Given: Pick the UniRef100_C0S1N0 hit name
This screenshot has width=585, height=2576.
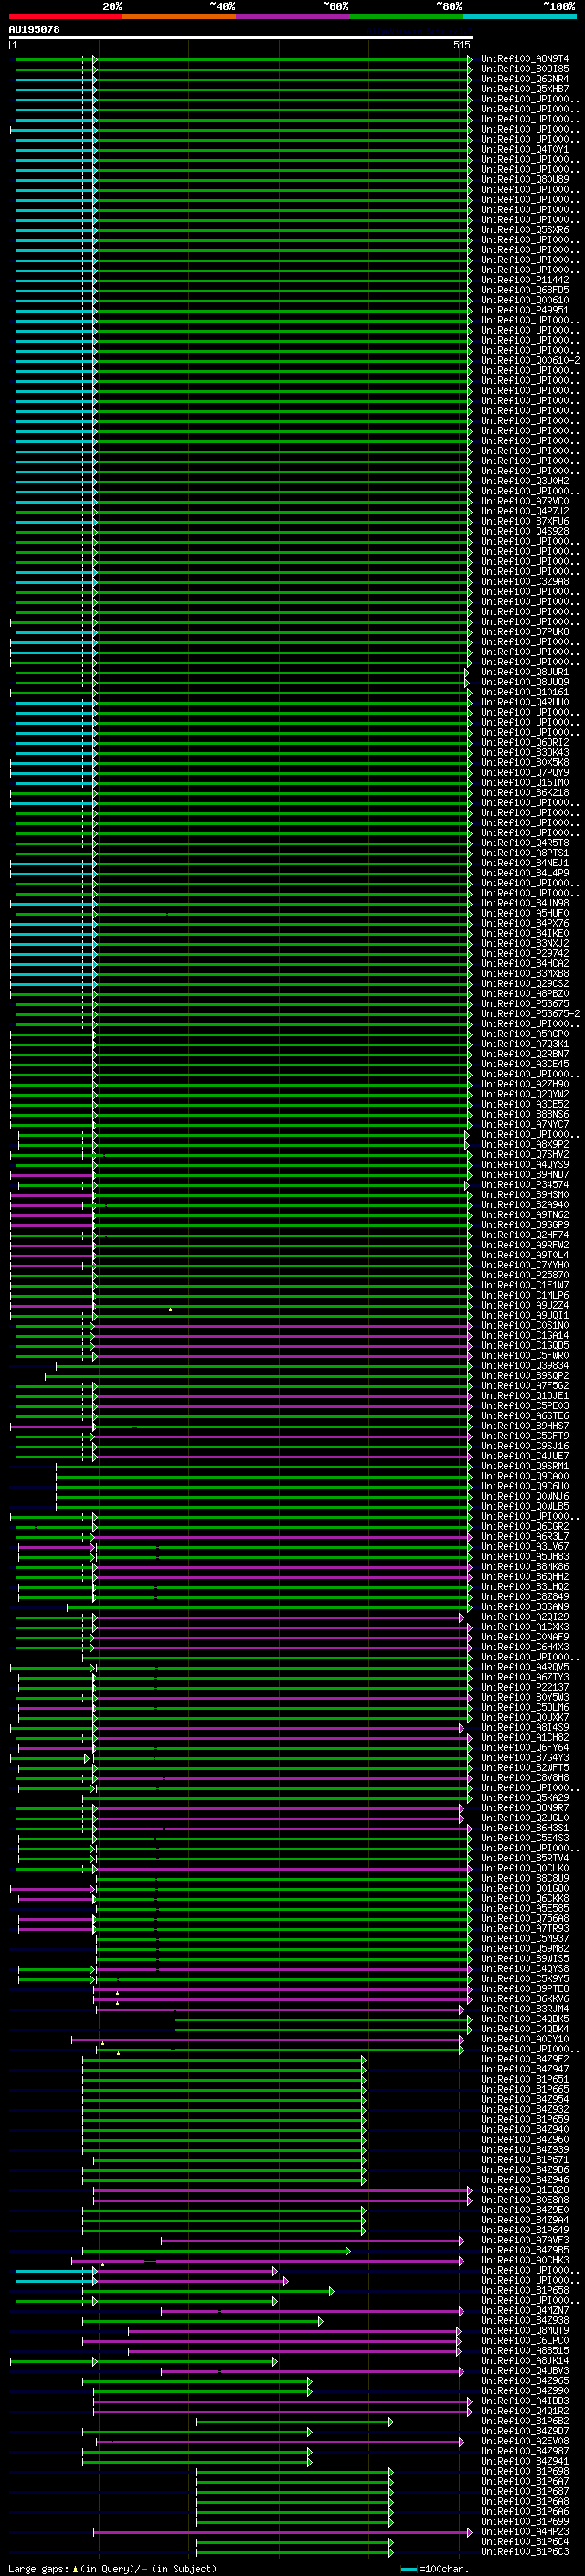Looking at the screenshot, I should pos(525,1325).
